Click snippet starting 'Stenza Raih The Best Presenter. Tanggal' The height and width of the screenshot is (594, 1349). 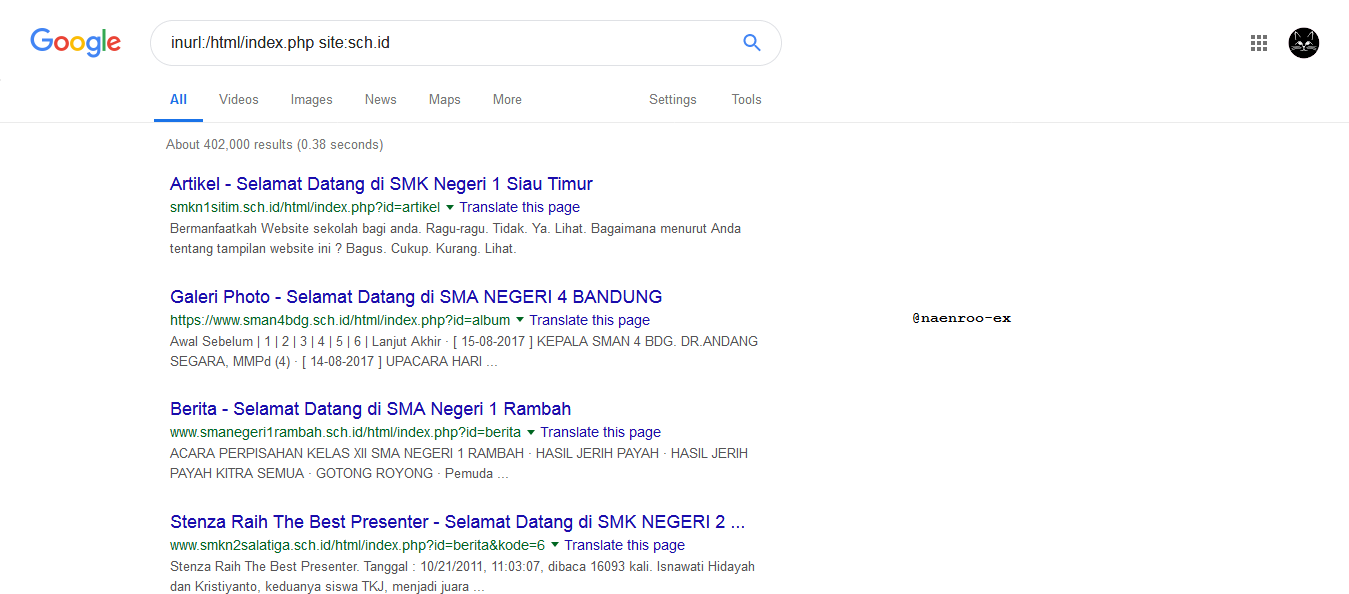(462, 577)
